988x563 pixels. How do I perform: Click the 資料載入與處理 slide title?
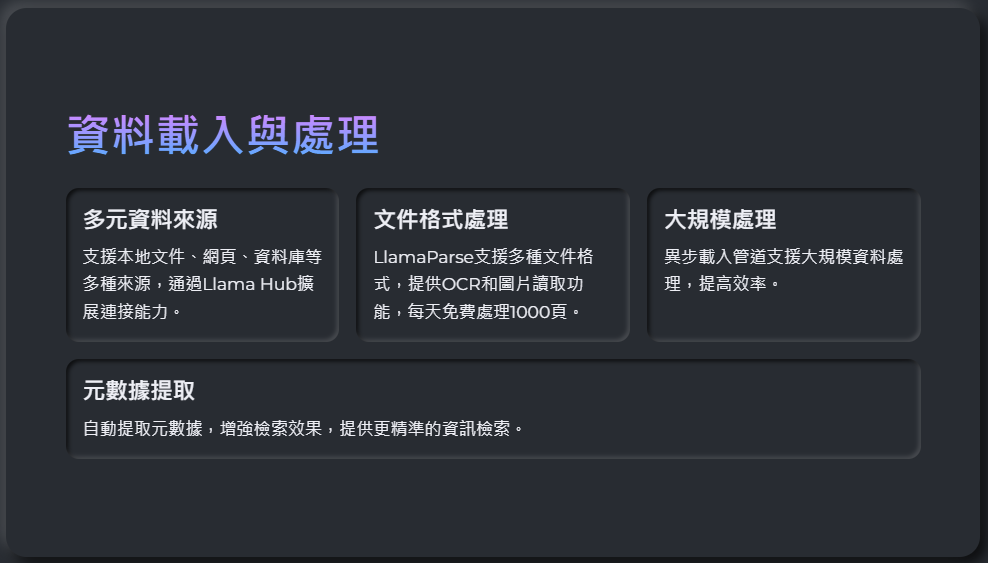point(223,135)
